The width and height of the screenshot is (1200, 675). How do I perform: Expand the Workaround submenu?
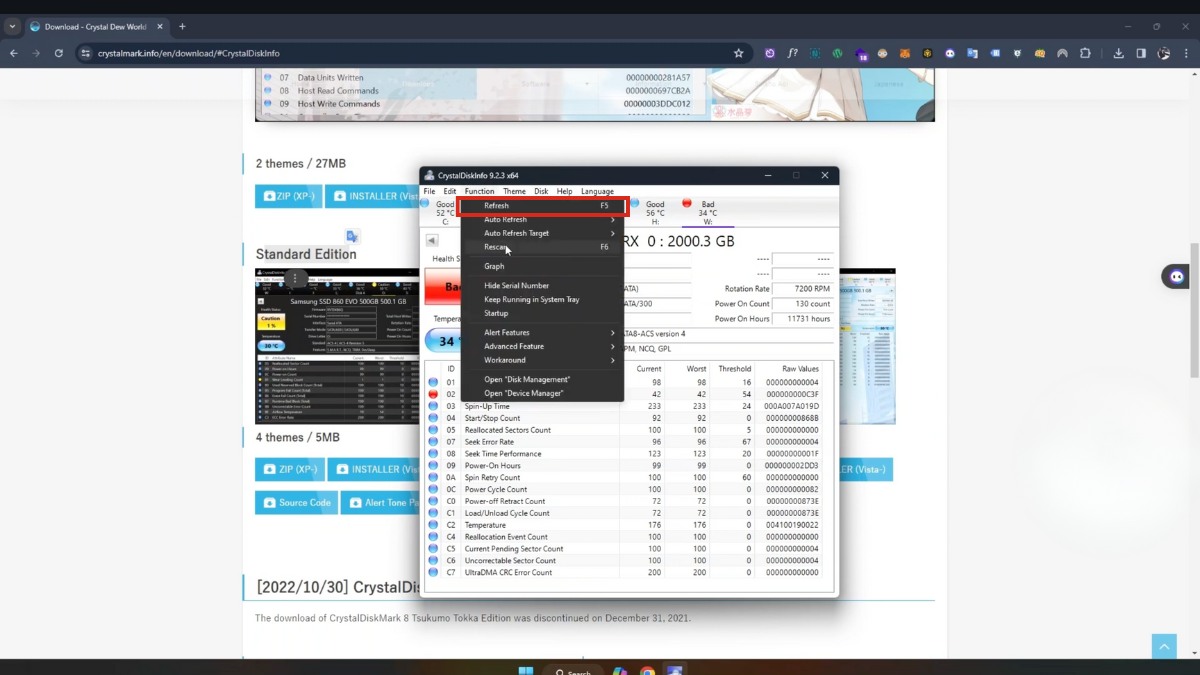click(x=542, y=360)
